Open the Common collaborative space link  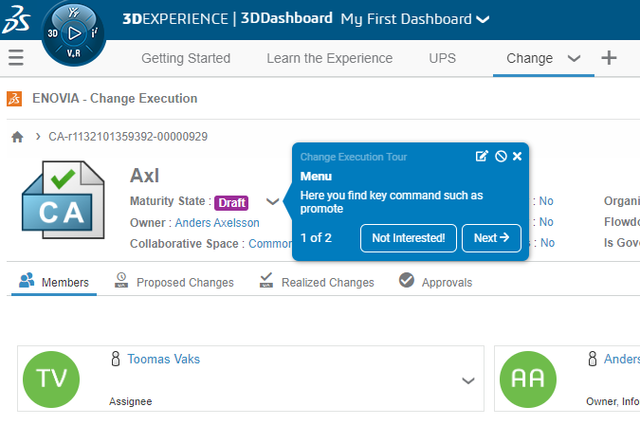coord(270,244)
